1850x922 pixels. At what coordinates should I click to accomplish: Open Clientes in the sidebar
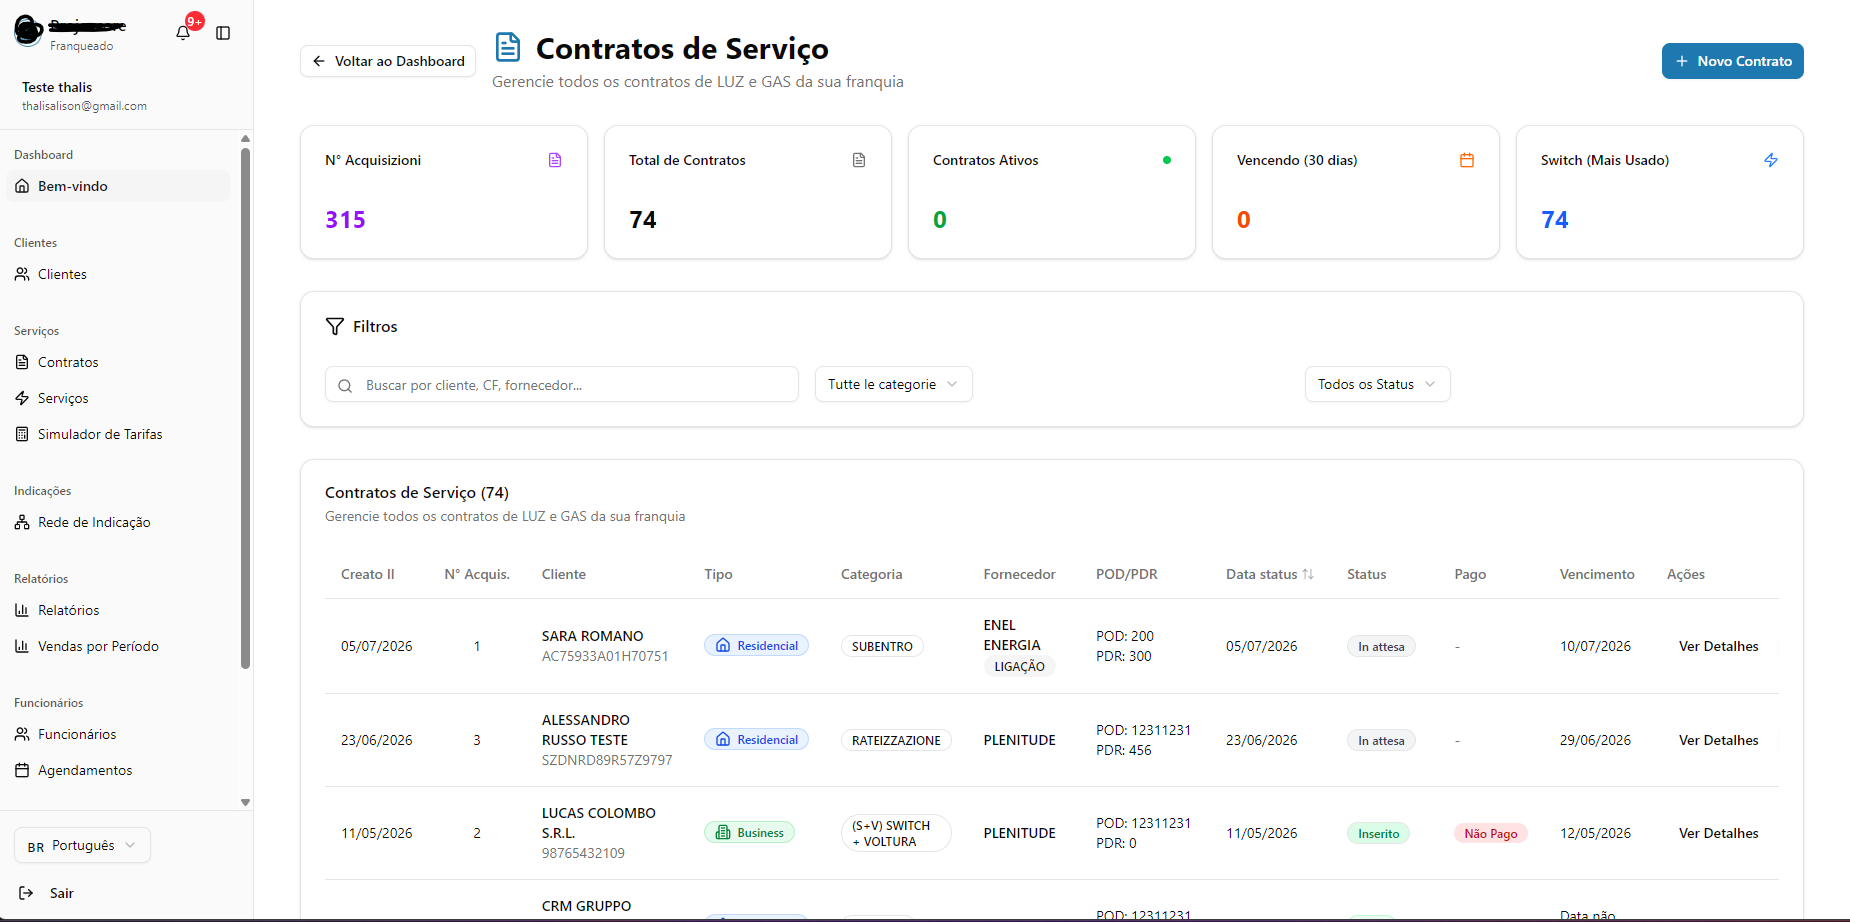coord(118,274)
